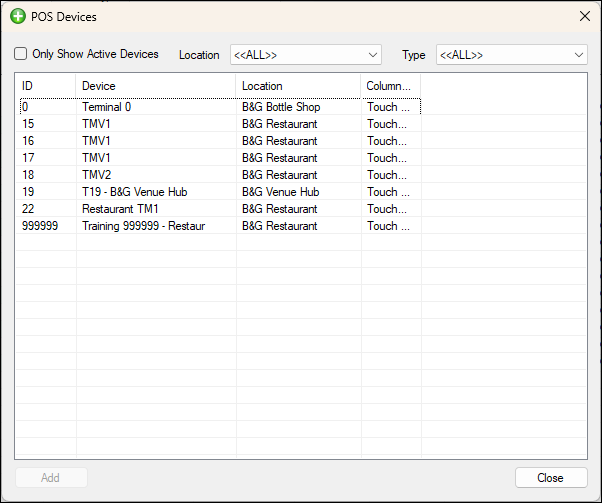602x503 pixels.
Task: Close the POS Devices window
Action: coord(585,16)
